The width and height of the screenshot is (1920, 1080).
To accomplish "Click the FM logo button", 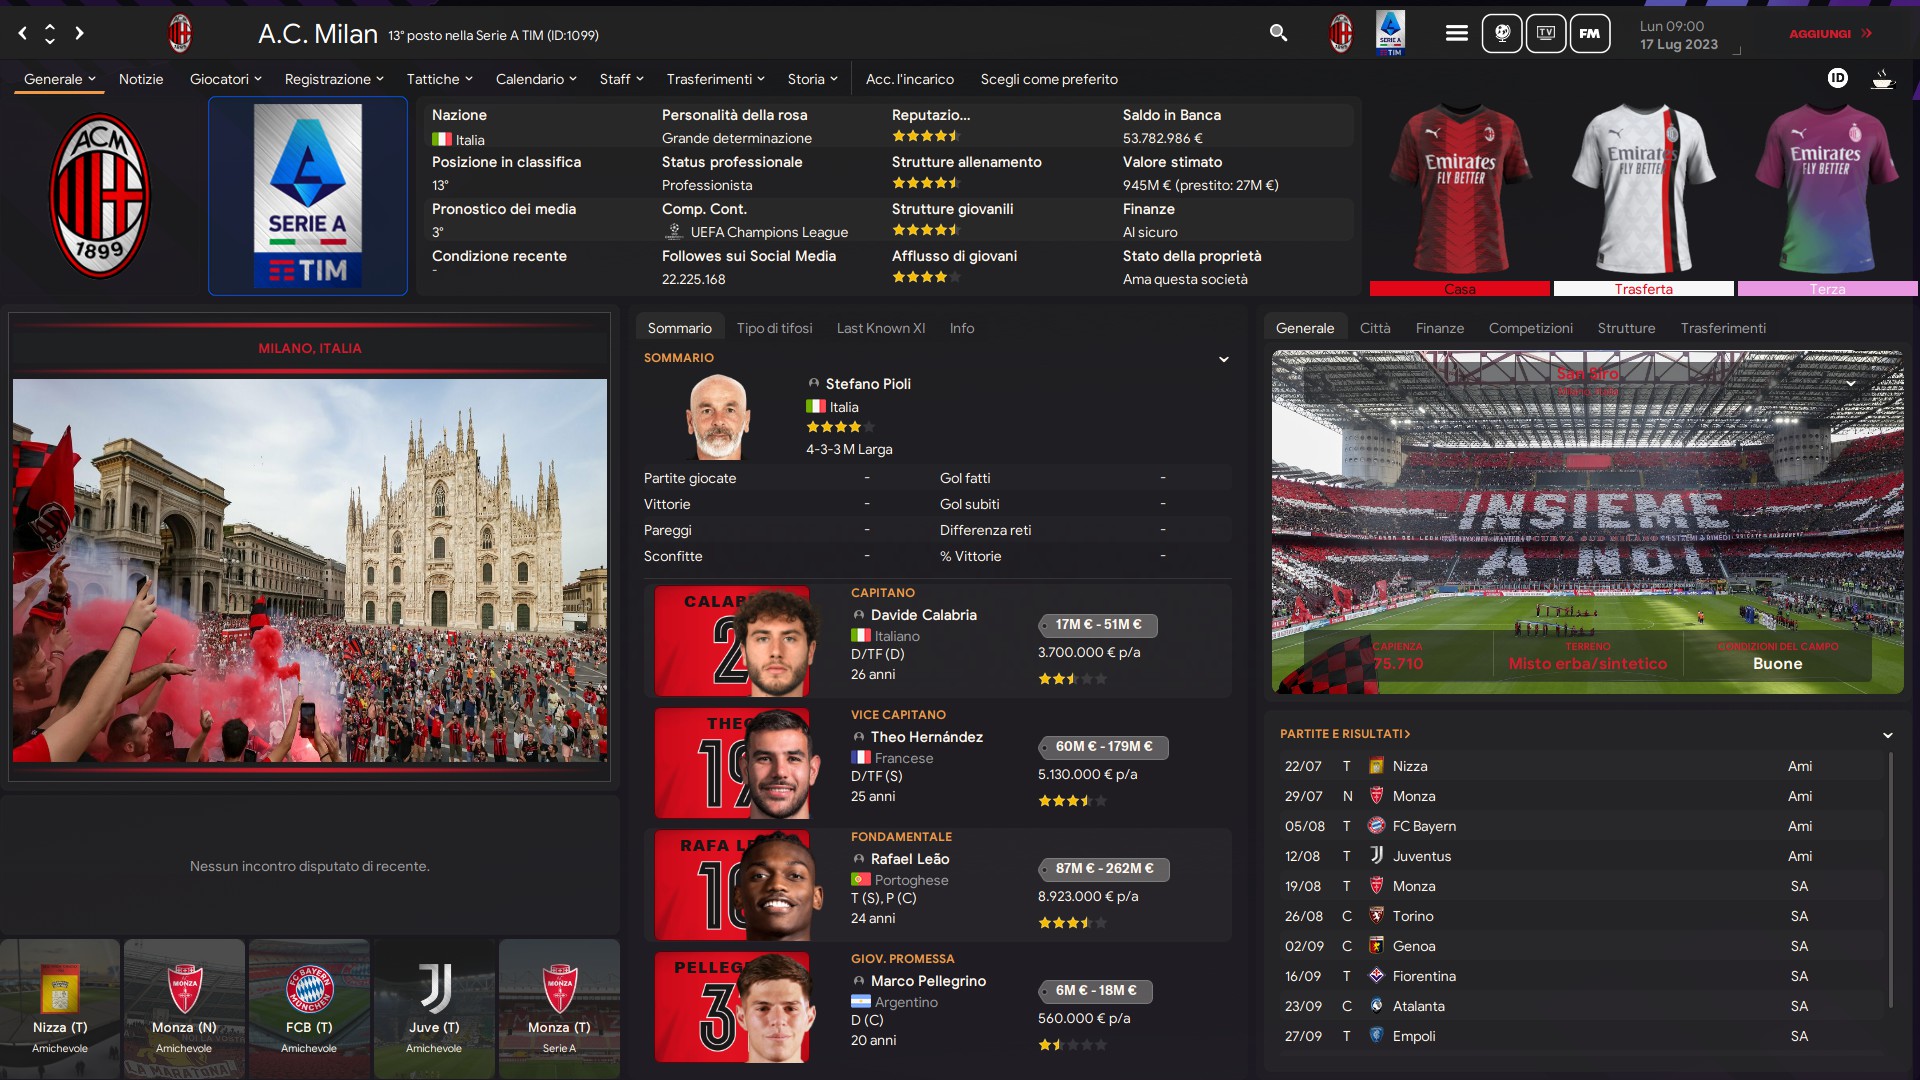I will click(x=1589, y=33).
